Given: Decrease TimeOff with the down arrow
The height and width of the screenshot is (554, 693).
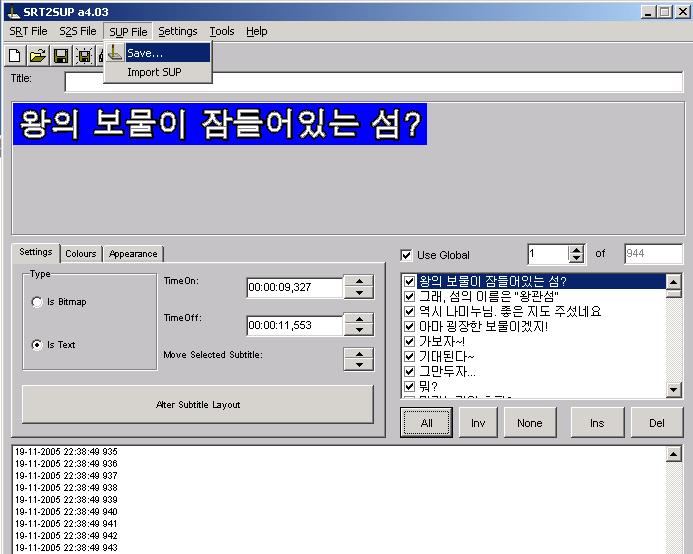Looking at the screenshot, I should (359, 330).
